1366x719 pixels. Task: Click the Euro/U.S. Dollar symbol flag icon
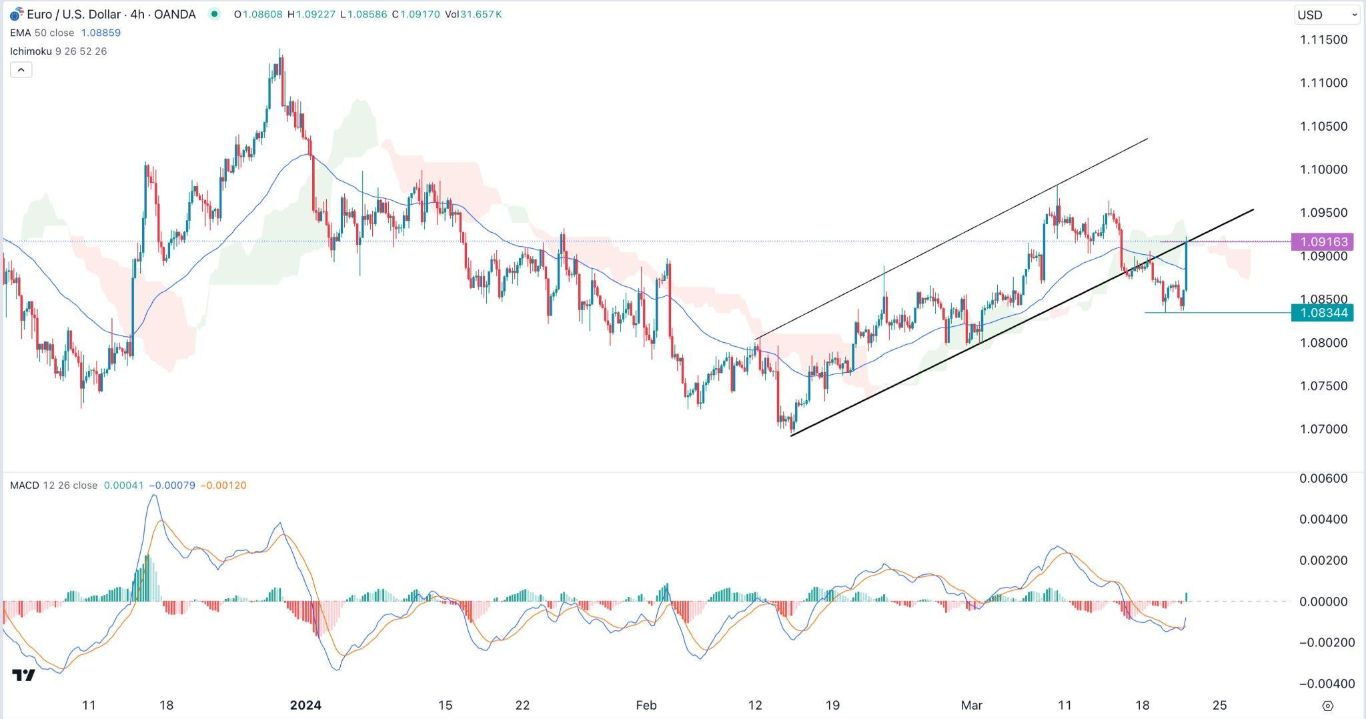[x=16, y=14]
